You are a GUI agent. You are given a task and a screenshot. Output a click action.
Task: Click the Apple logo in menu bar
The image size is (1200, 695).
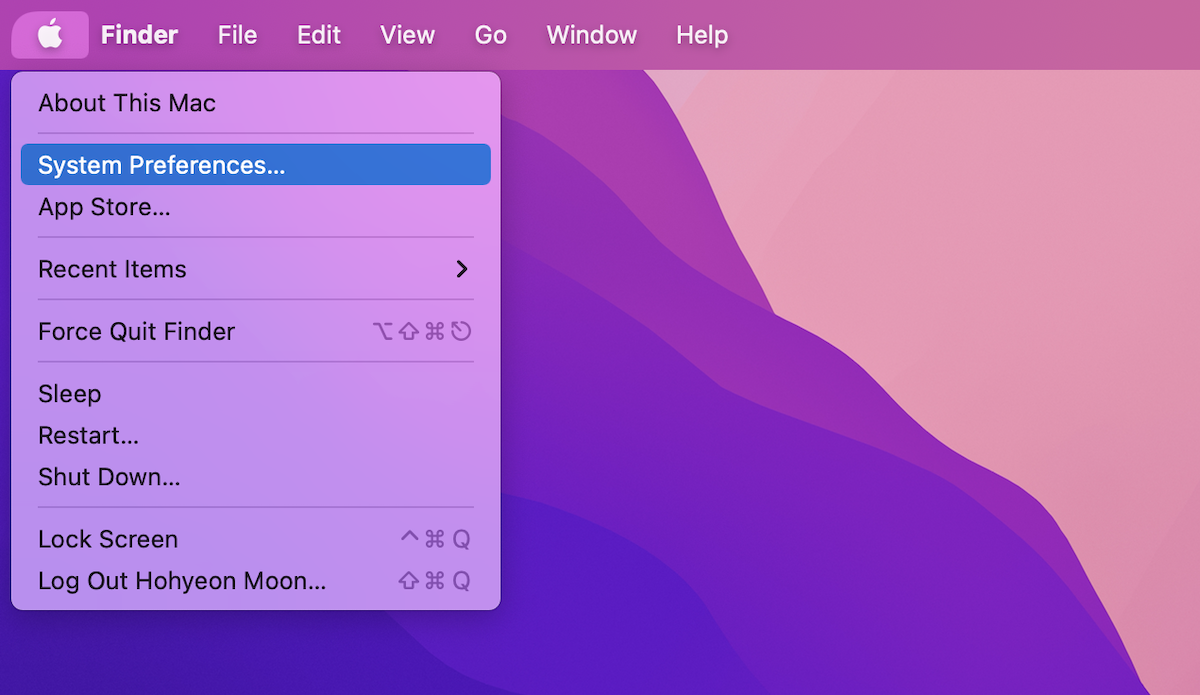click(x=49, y=34)
